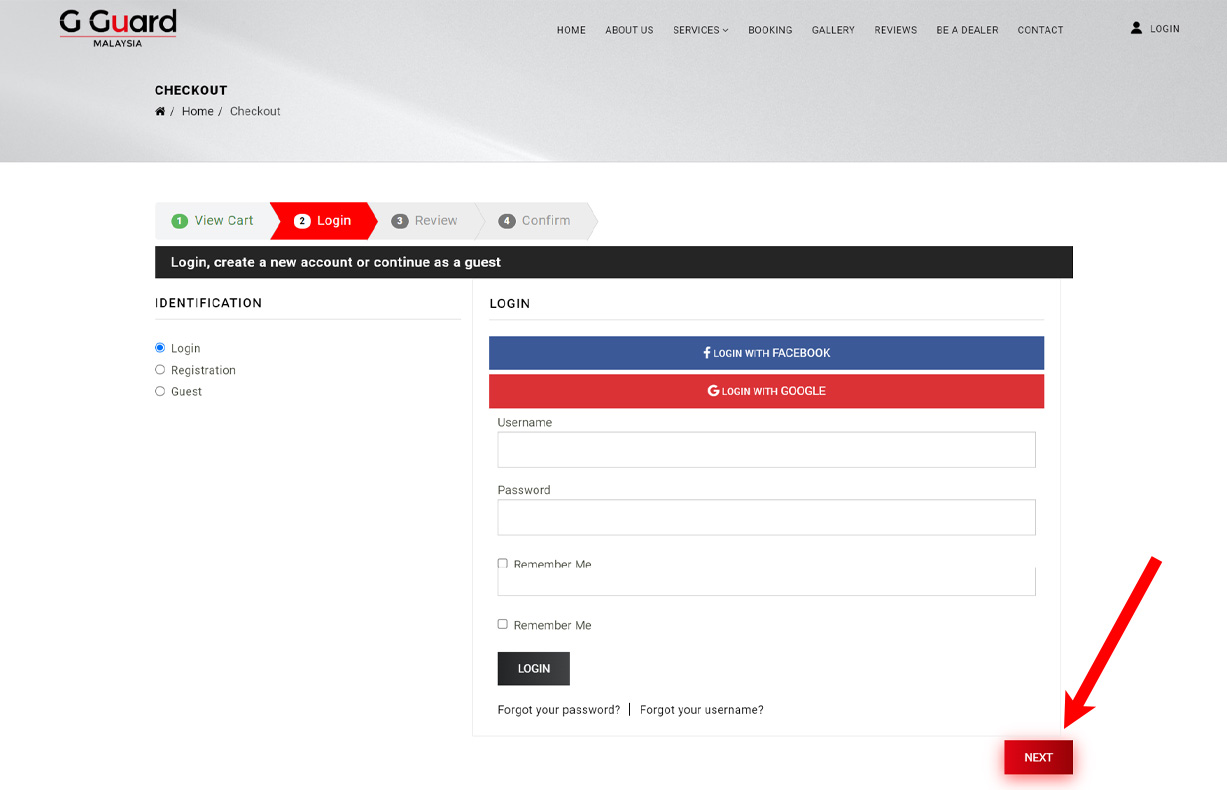Jump to the Review checkout step

425,221
